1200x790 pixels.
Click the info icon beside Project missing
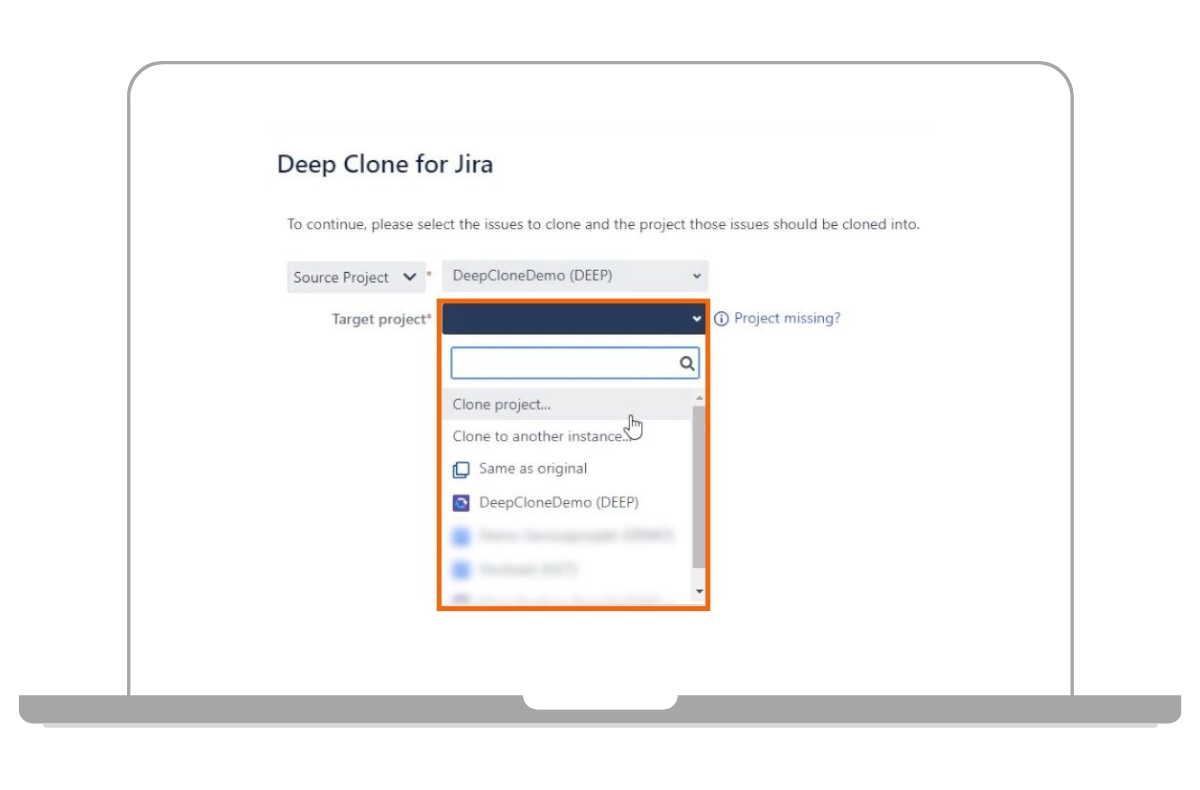tap(721, 319)
